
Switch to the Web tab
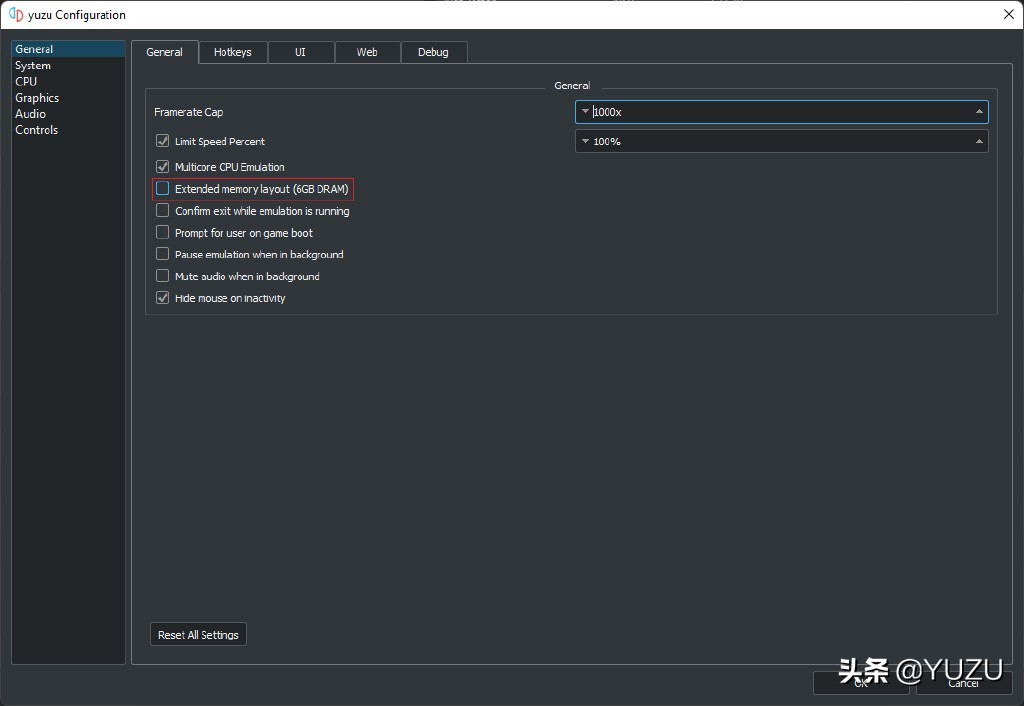[x=367, y=52]
